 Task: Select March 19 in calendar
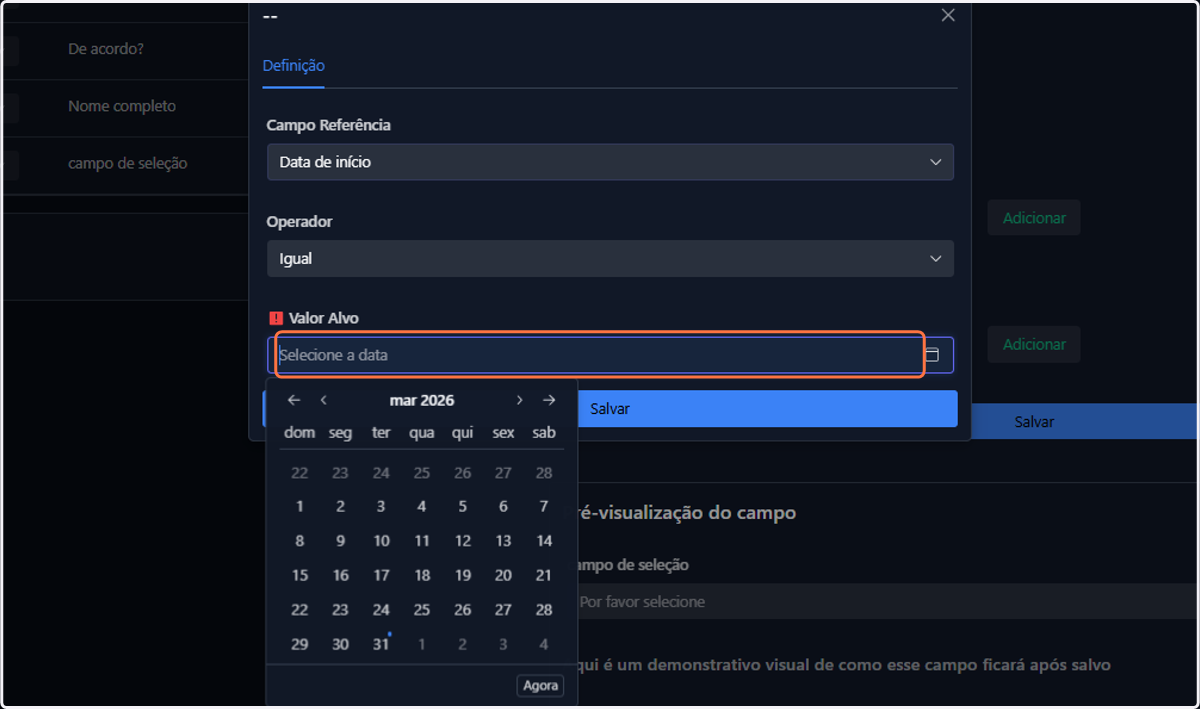(462, 575)
